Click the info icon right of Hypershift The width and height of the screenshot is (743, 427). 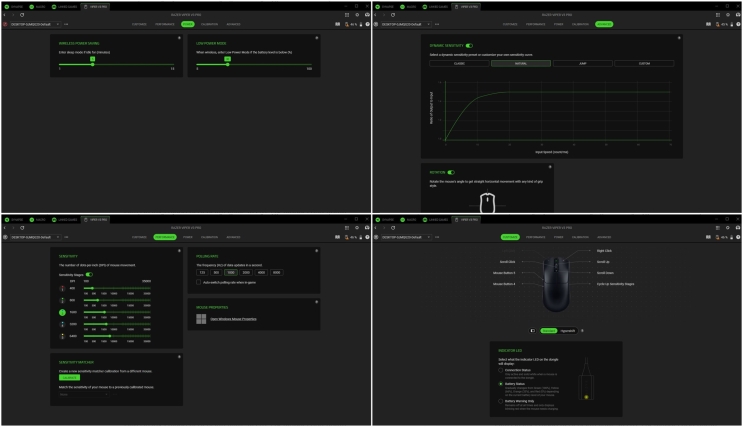(582, 331)
